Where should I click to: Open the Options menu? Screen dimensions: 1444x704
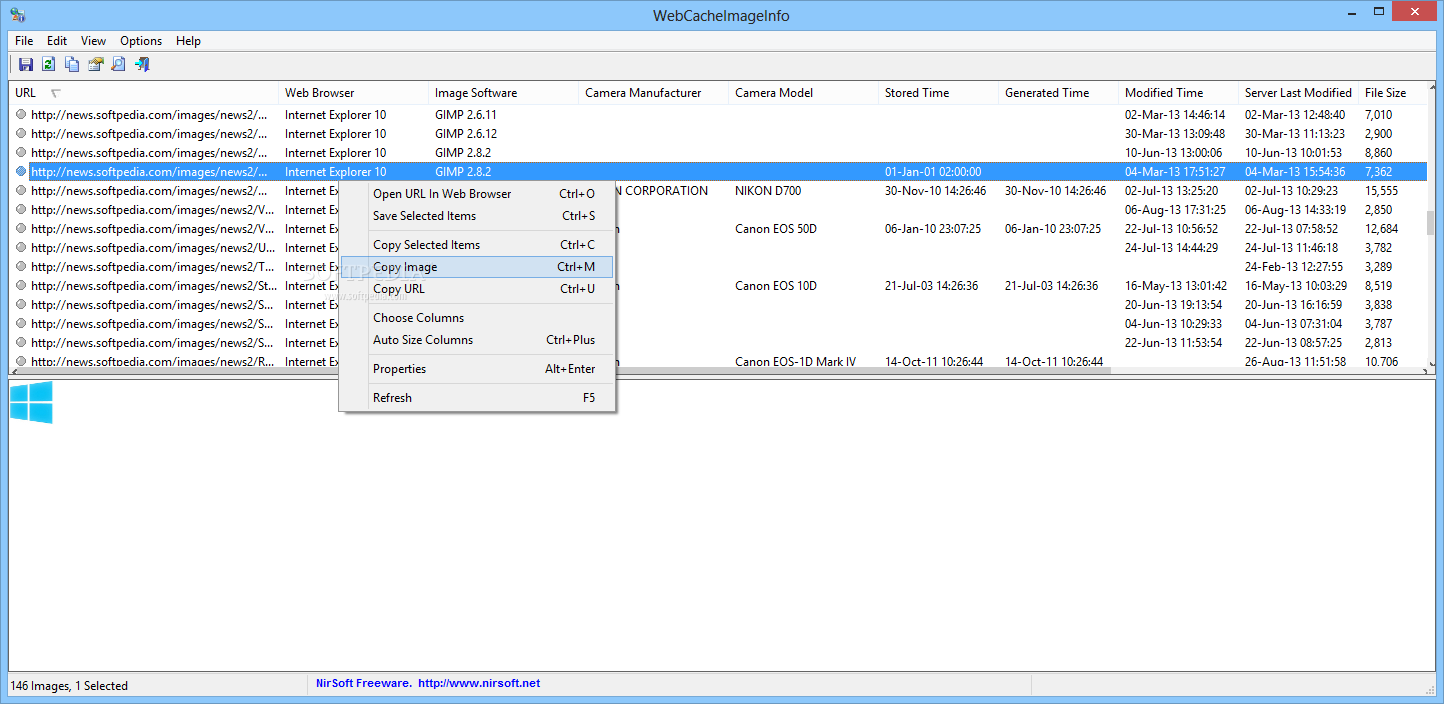[x=141, y=41]
